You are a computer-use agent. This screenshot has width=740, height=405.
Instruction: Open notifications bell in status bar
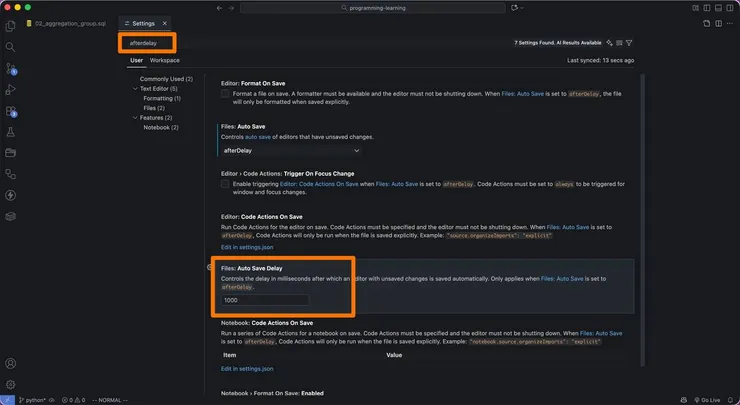(730, 400)
